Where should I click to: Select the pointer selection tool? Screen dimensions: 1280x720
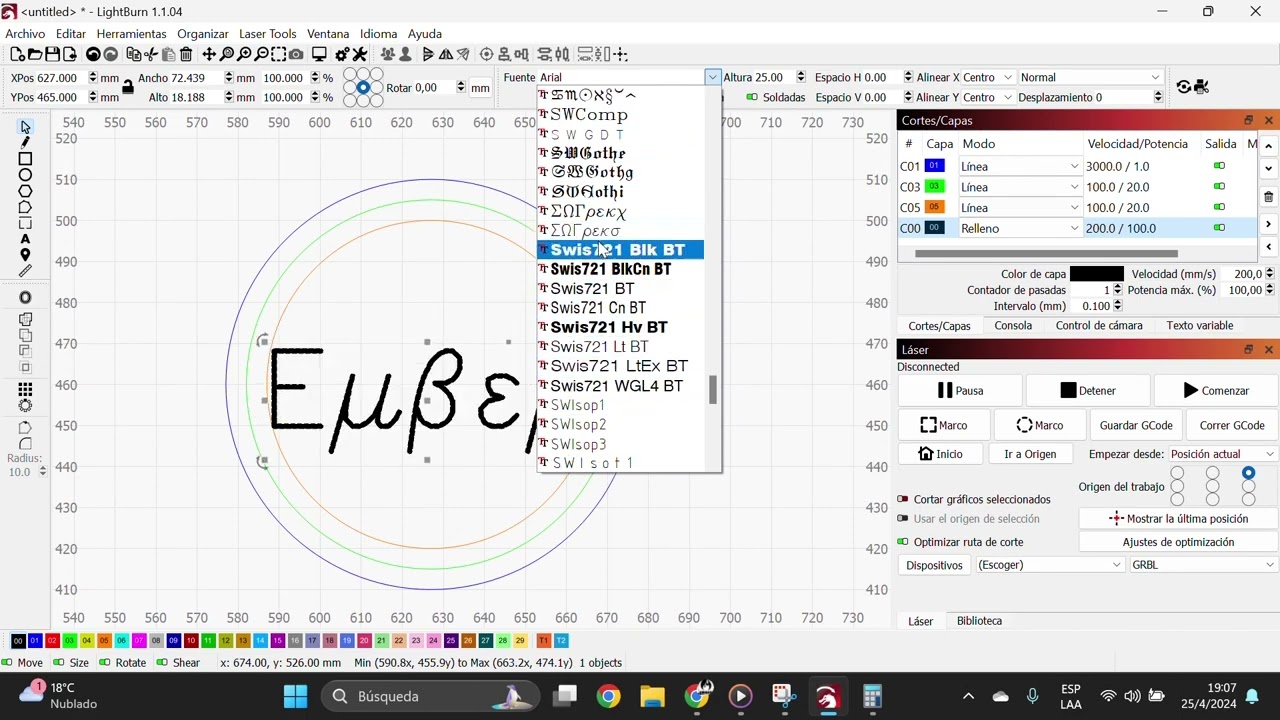[25, 127]
